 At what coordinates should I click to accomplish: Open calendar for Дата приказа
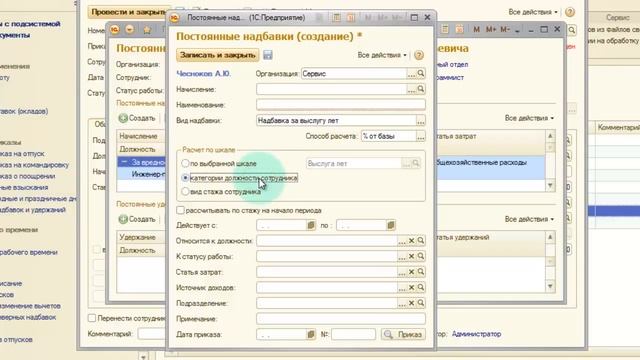311,334
